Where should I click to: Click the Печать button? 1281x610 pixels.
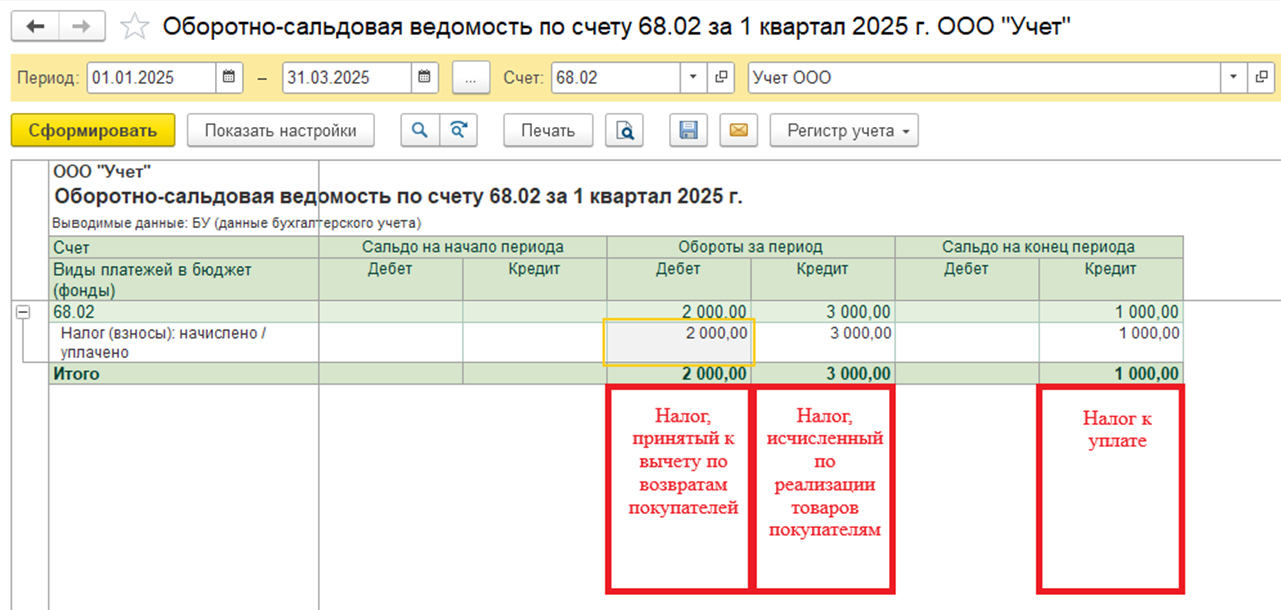(x=547, y=130)
